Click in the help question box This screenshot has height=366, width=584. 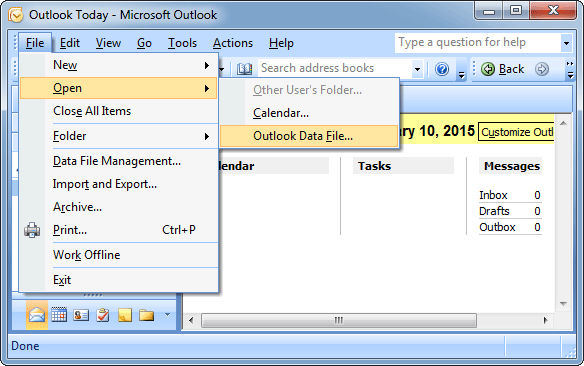click(x=477, y=43)
